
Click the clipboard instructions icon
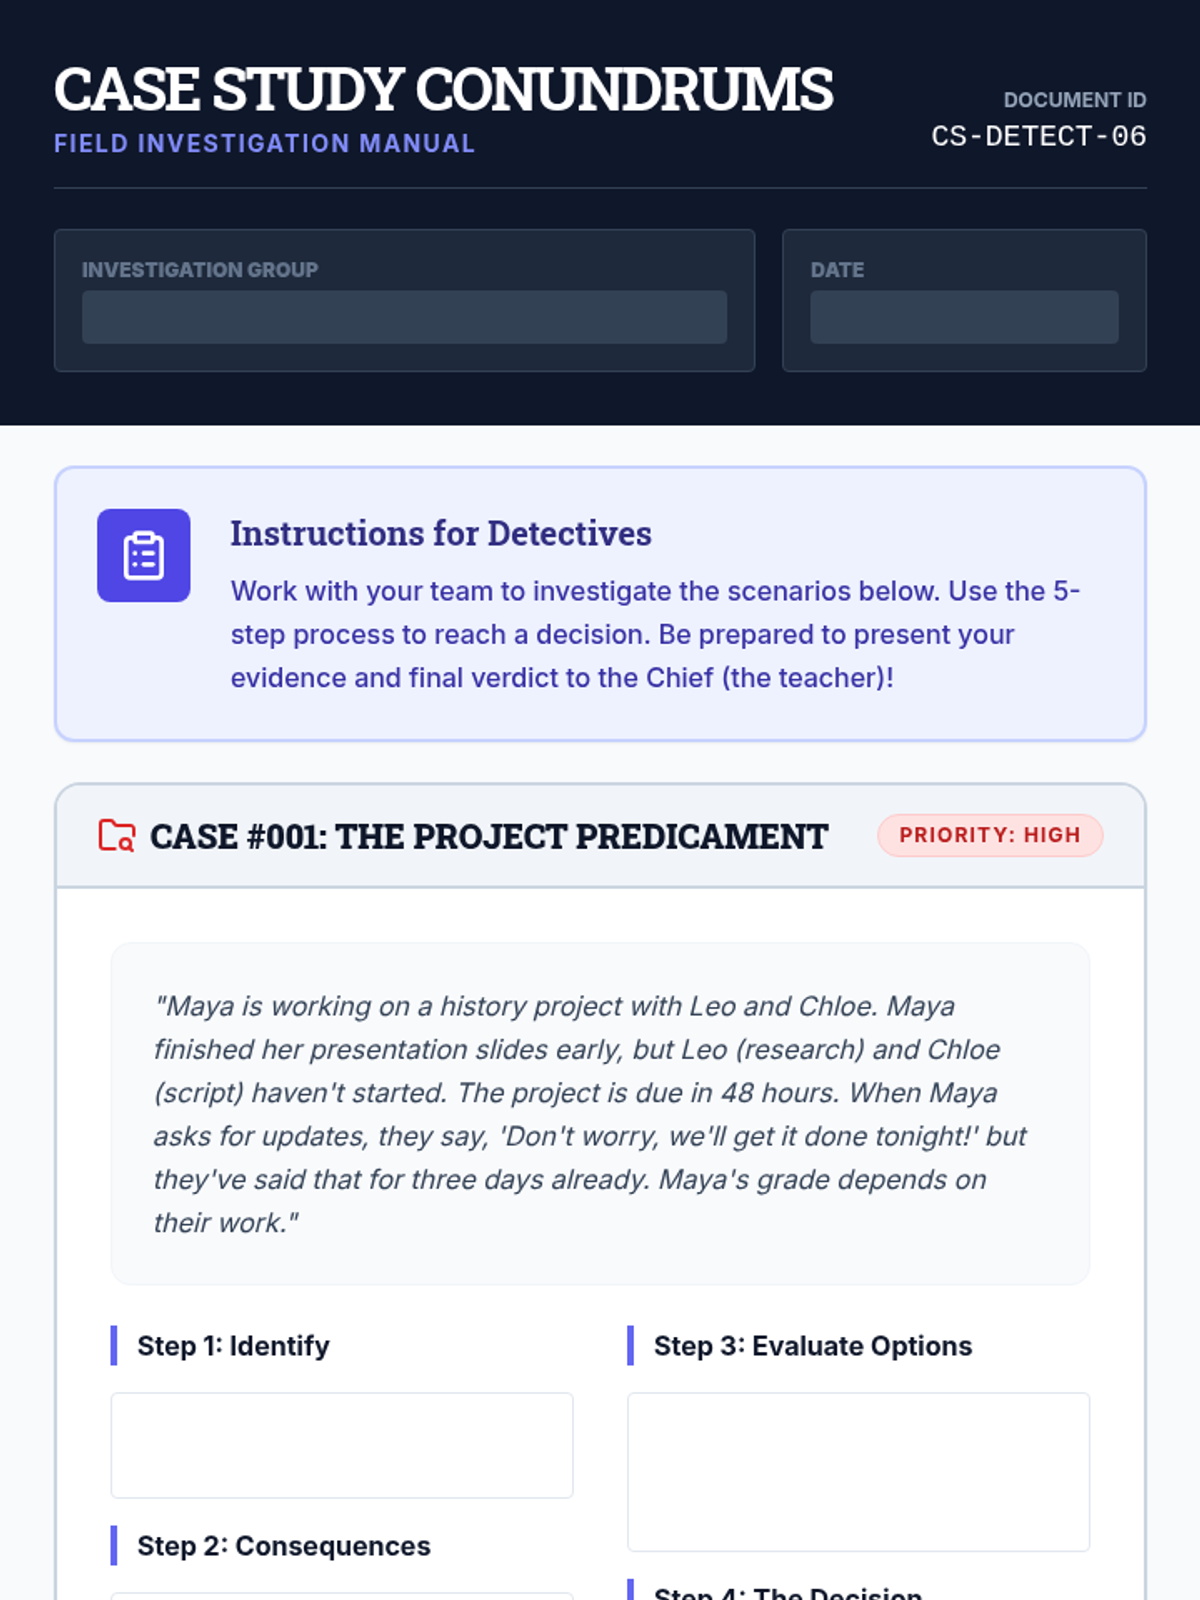pyautogui.click(x=143, y=555)
